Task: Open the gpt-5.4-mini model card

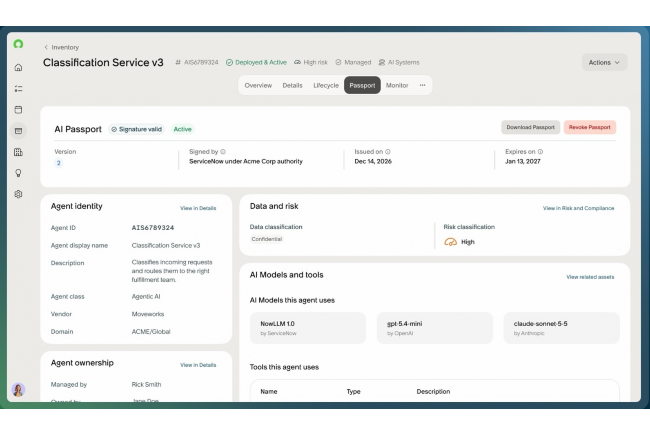Action: tap(435, 328)
